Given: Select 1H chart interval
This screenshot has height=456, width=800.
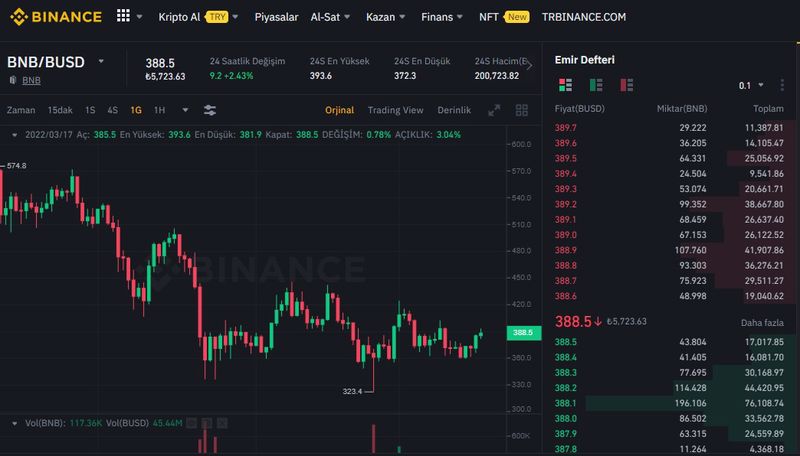Looking at the screenshot, I should point(159,110).
